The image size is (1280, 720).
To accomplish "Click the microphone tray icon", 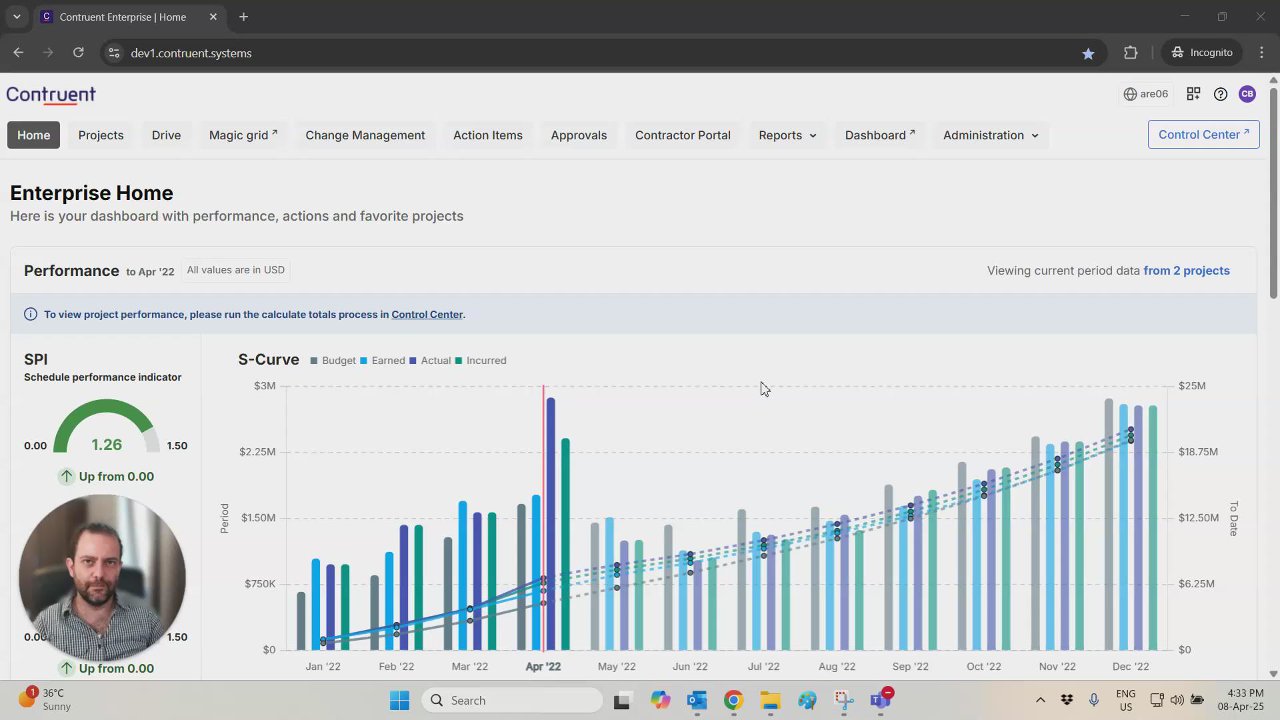I will coord(1094,700).
